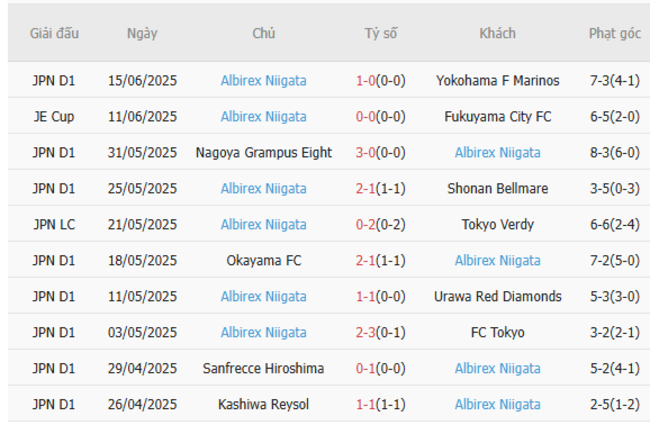Image resolution: width=650 pixels, height=425 pixels.
Task: Open the 0-2(0-2) score against Tokyo Verdy
Action: pos(380,225)
